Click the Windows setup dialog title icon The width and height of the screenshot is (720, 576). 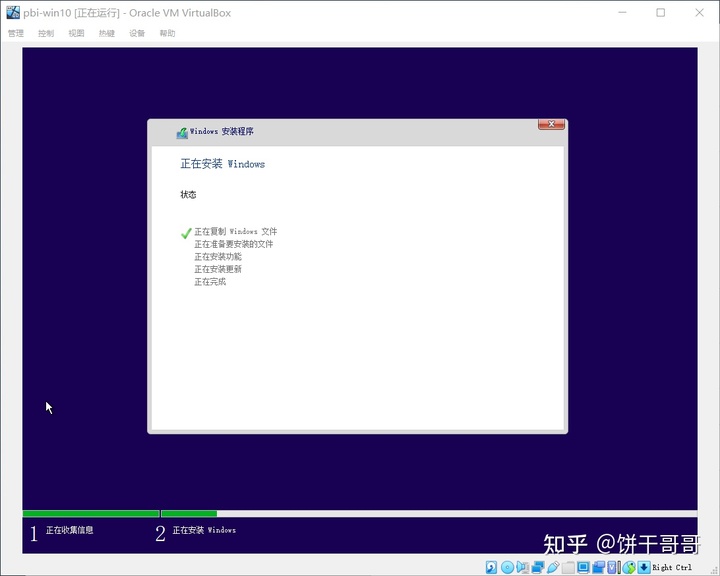tap(182, 133)
